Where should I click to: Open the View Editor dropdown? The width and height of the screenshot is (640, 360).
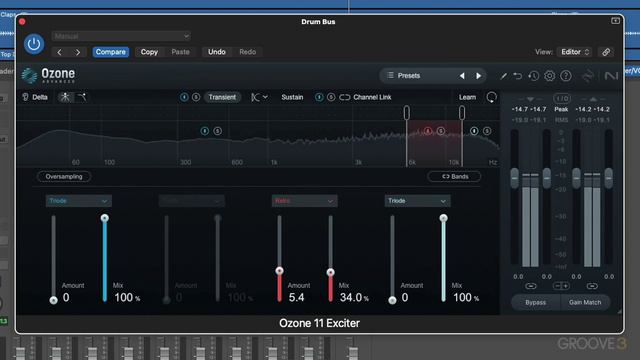point(575,52)
